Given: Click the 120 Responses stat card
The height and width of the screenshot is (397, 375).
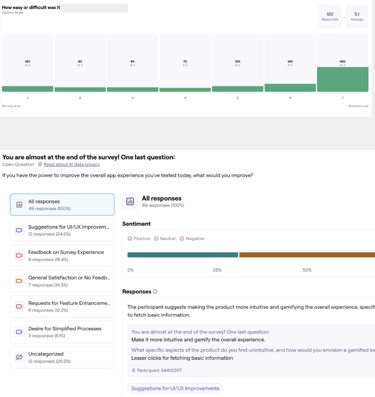Looking at the screenshot, I should coord(330,16).
